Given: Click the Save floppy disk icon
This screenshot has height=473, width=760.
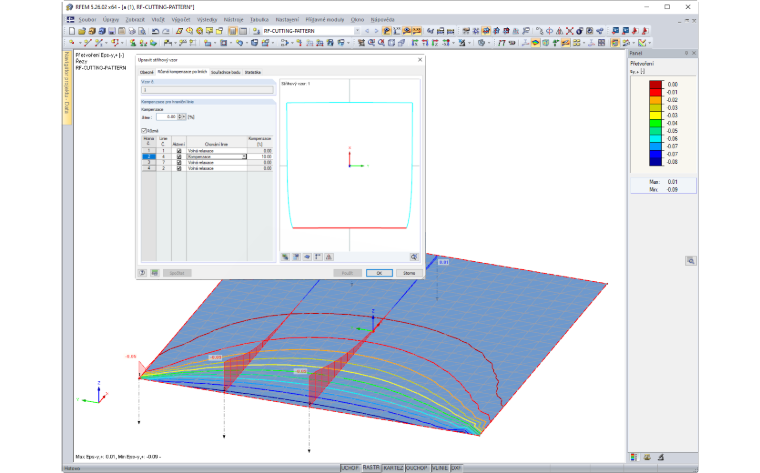Looking at the screenshot, I should [112, 31].
